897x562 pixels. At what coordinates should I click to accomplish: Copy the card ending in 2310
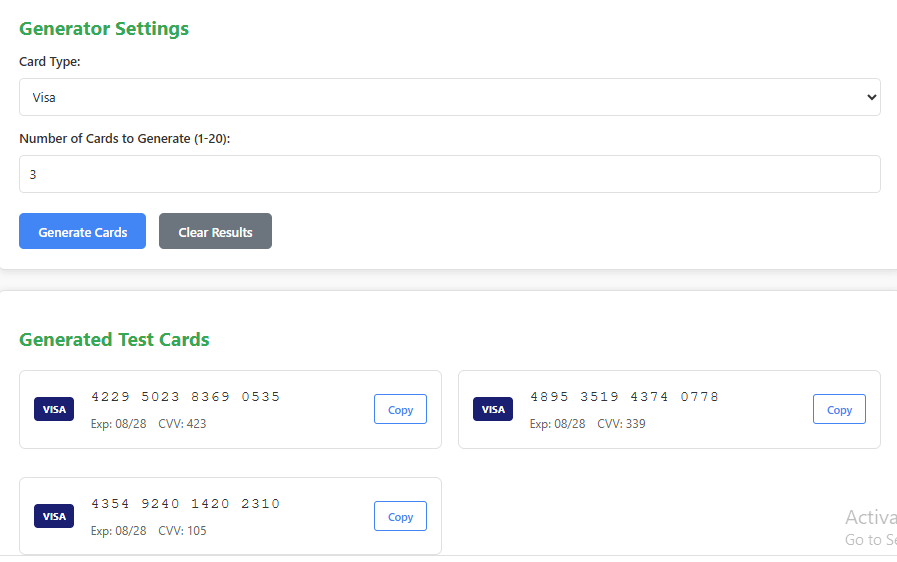coord(400,516)
